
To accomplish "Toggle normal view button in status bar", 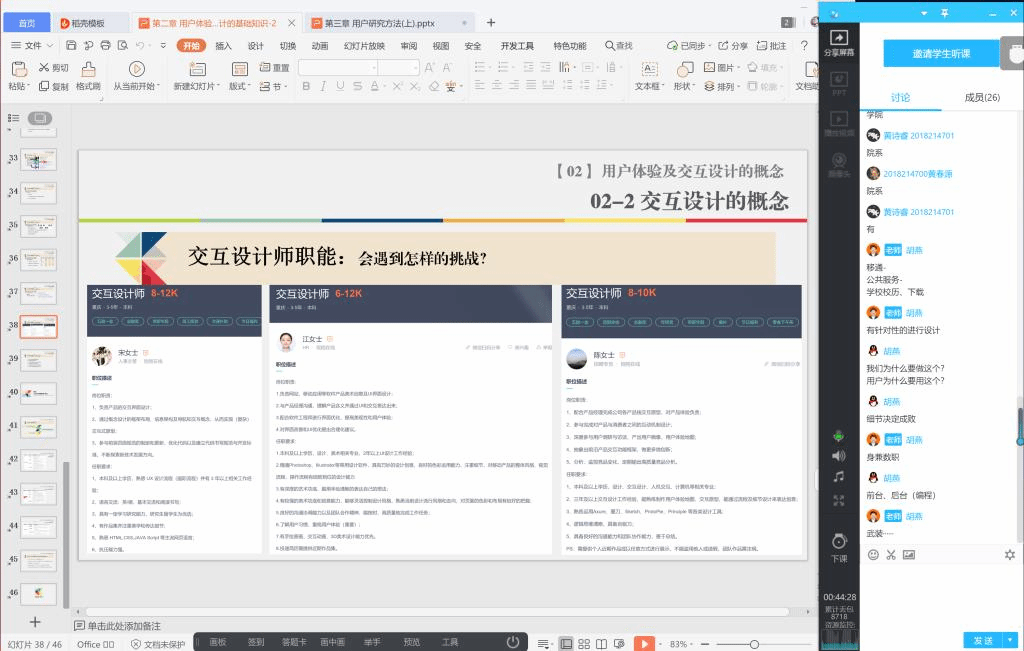I will coord(567,643).
